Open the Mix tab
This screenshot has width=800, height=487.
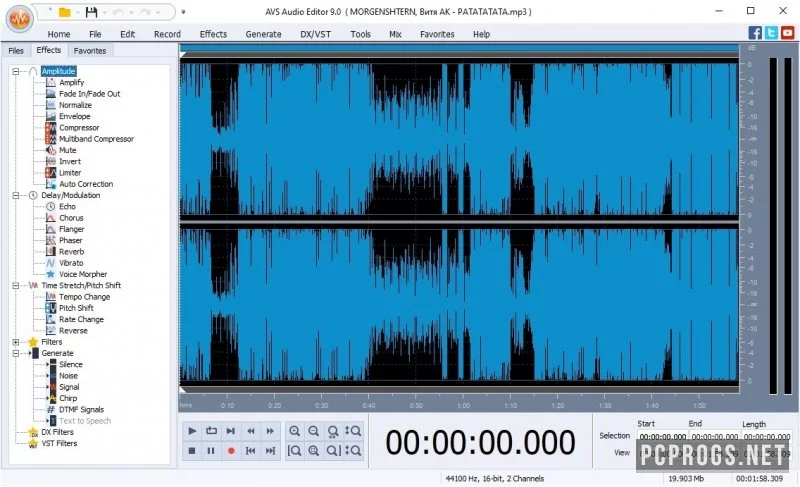395,34
